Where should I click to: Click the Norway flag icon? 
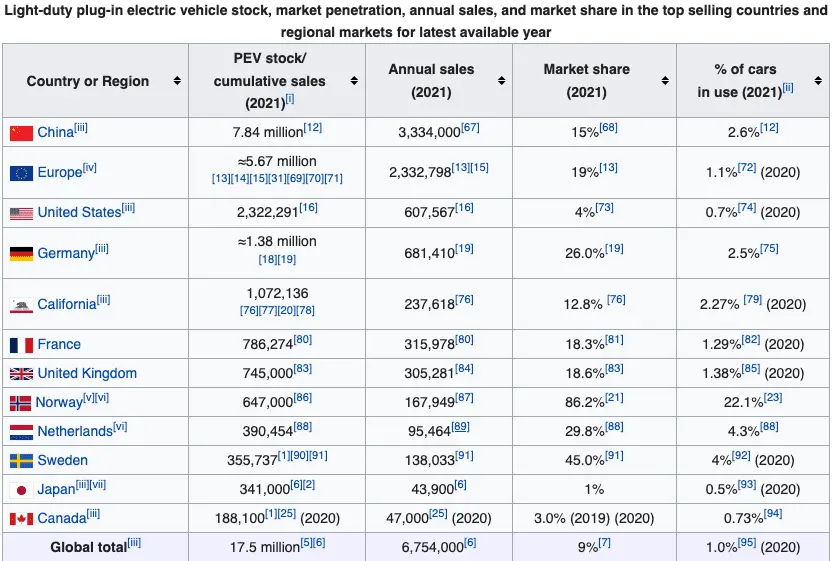click(x=21, y=403)
